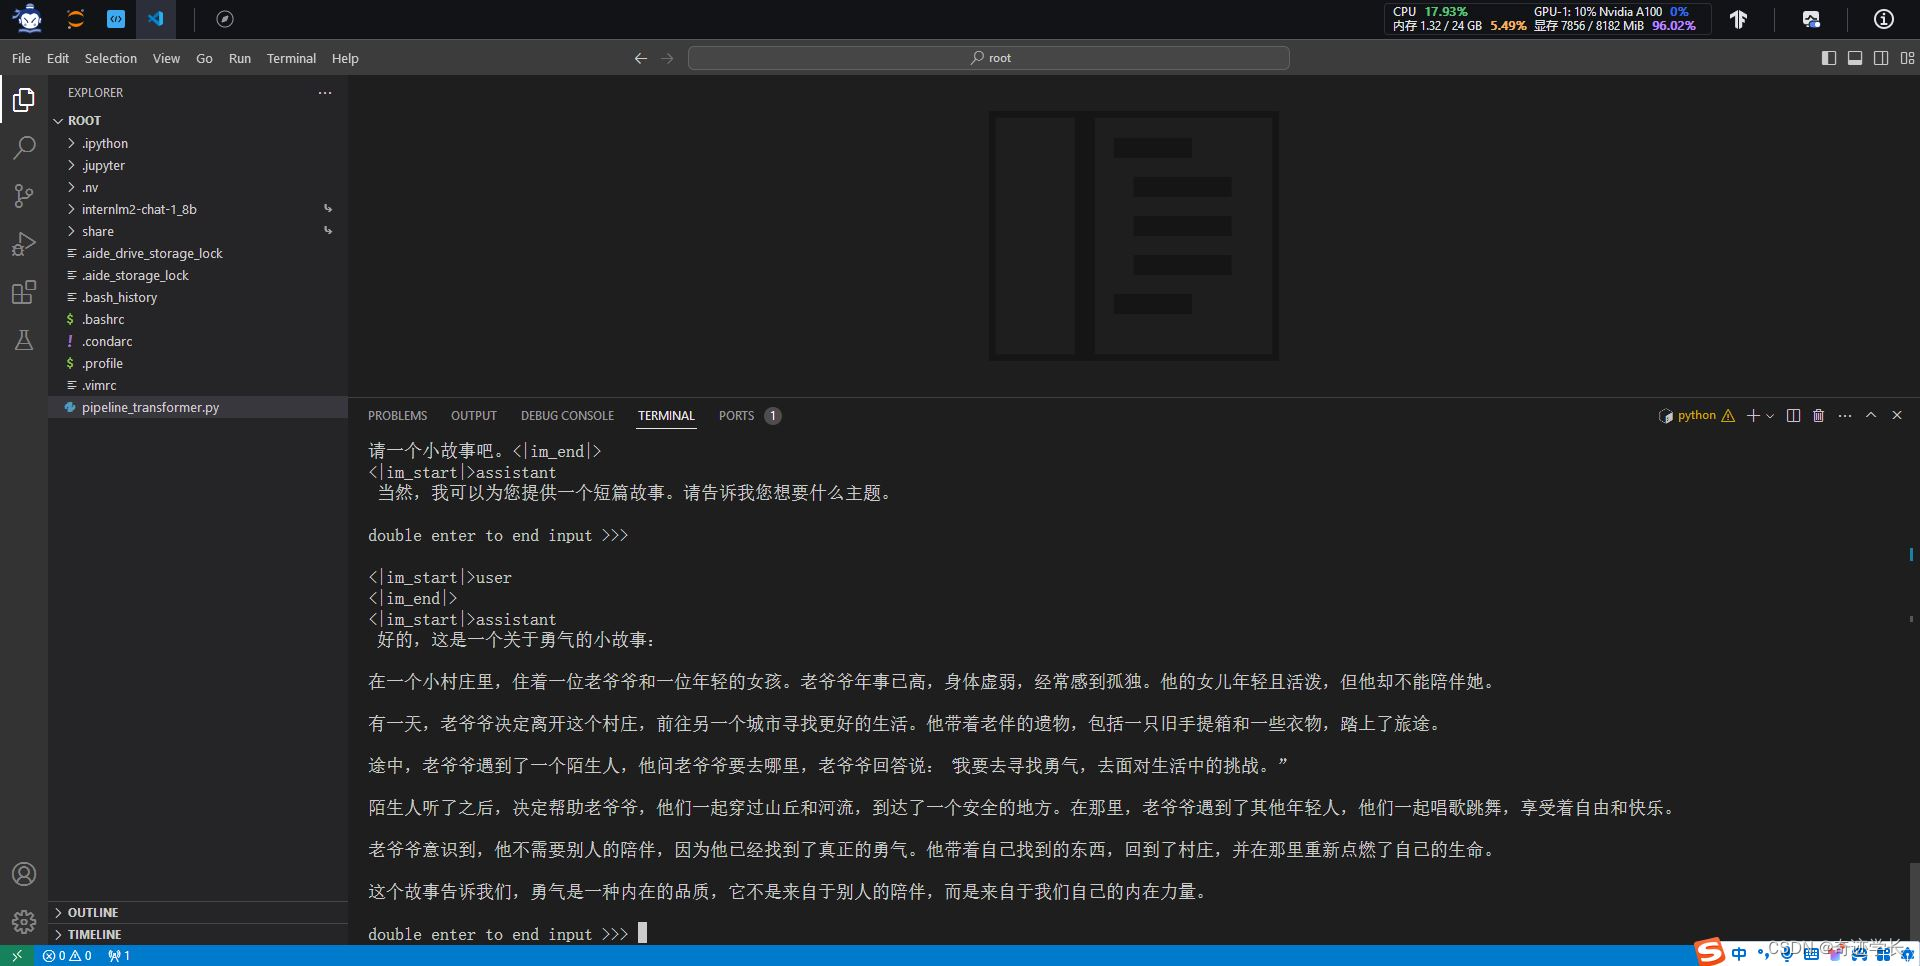Screen dimensions: 1920x966
Task: Open the terminal launch profile dropdown
Action: click(x=1771, y=415)
